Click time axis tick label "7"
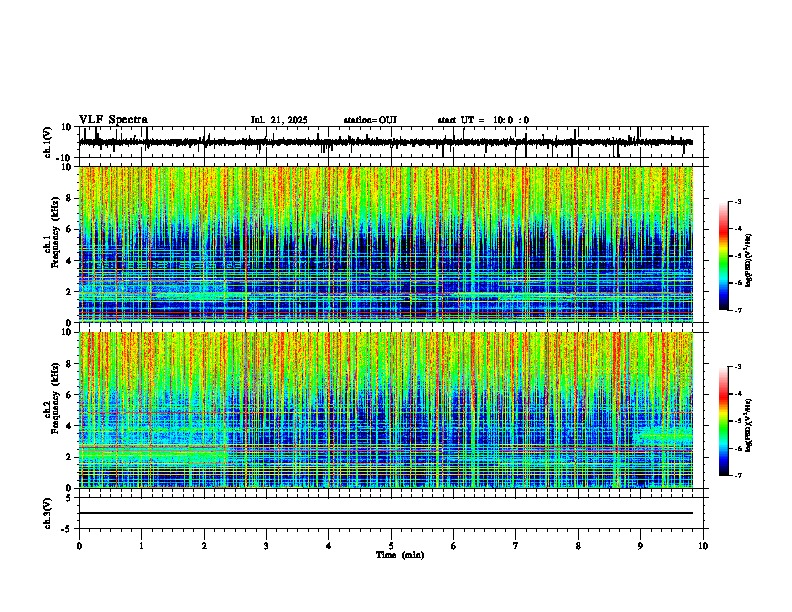The height and width of the screenshot is (612, 792). (x=516, y=546)
